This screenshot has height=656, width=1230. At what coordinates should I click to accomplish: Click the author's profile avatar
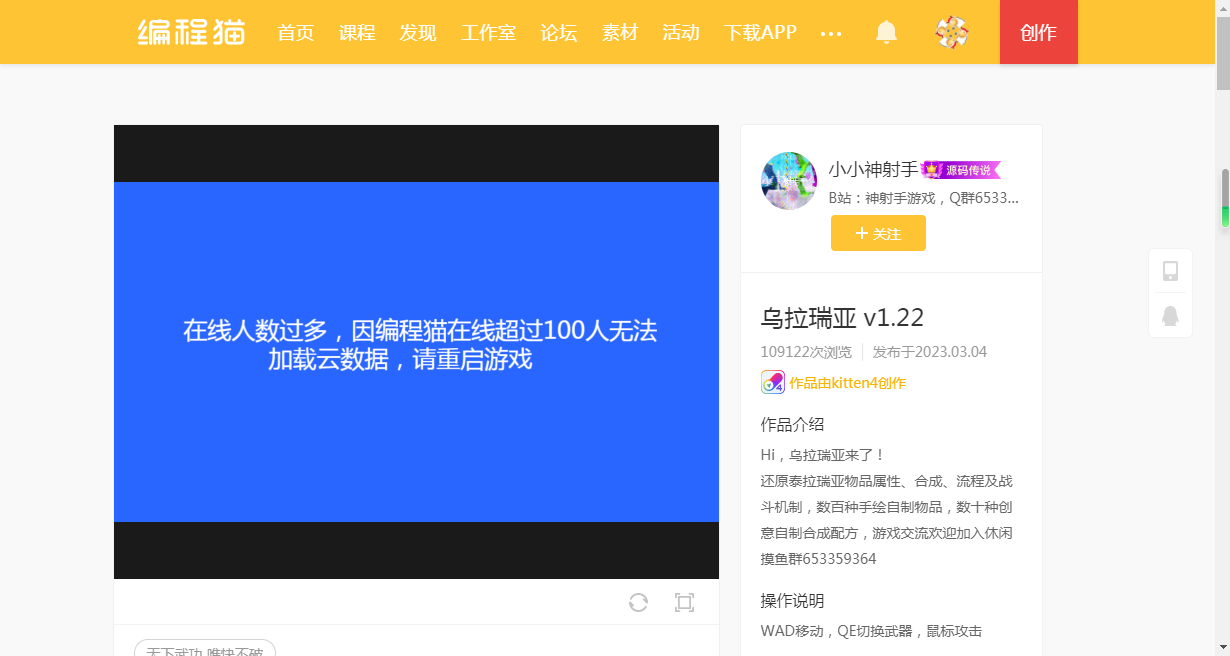click(x=789, y=181)
